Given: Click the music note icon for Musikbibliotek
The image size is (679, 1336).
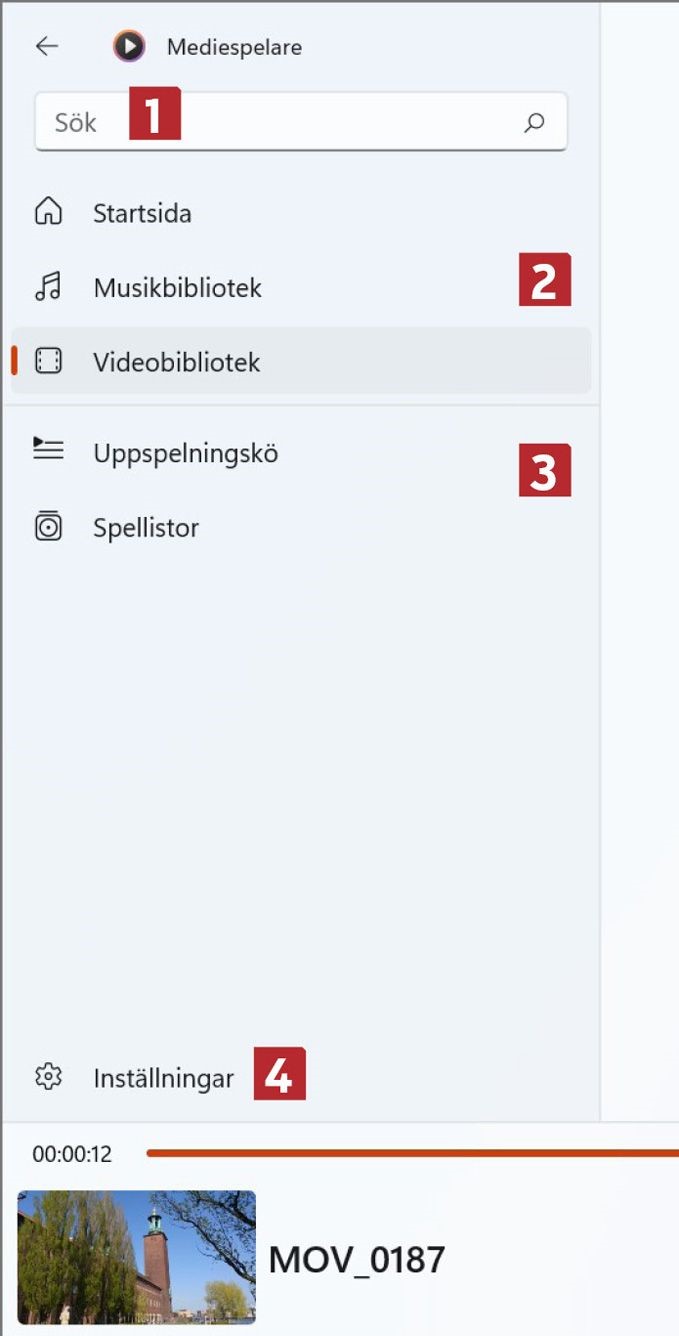Looking at the screenshot, I should [x=48, y=287].
